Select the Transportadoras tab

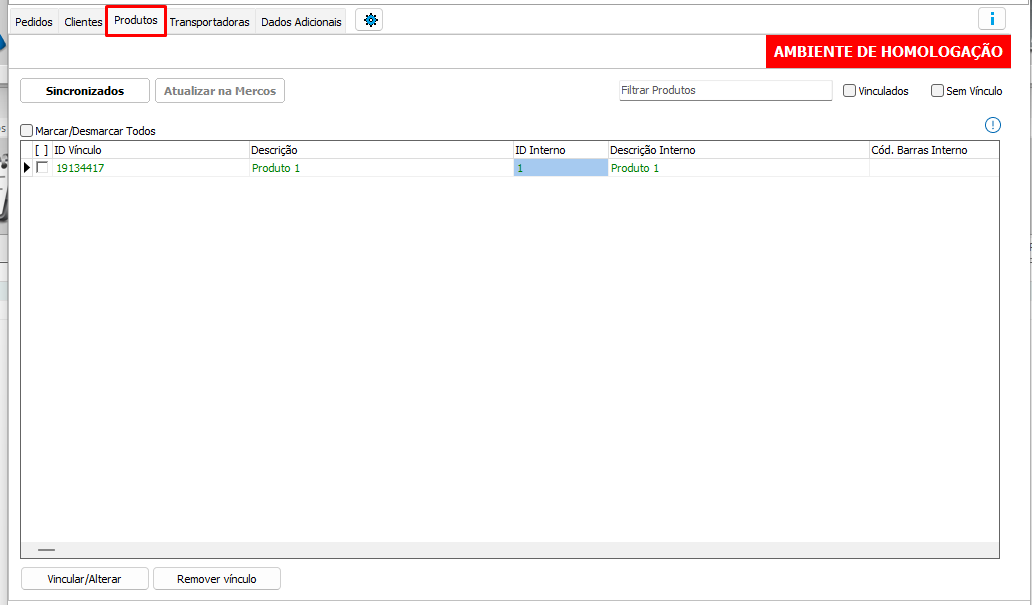(209, 22)
